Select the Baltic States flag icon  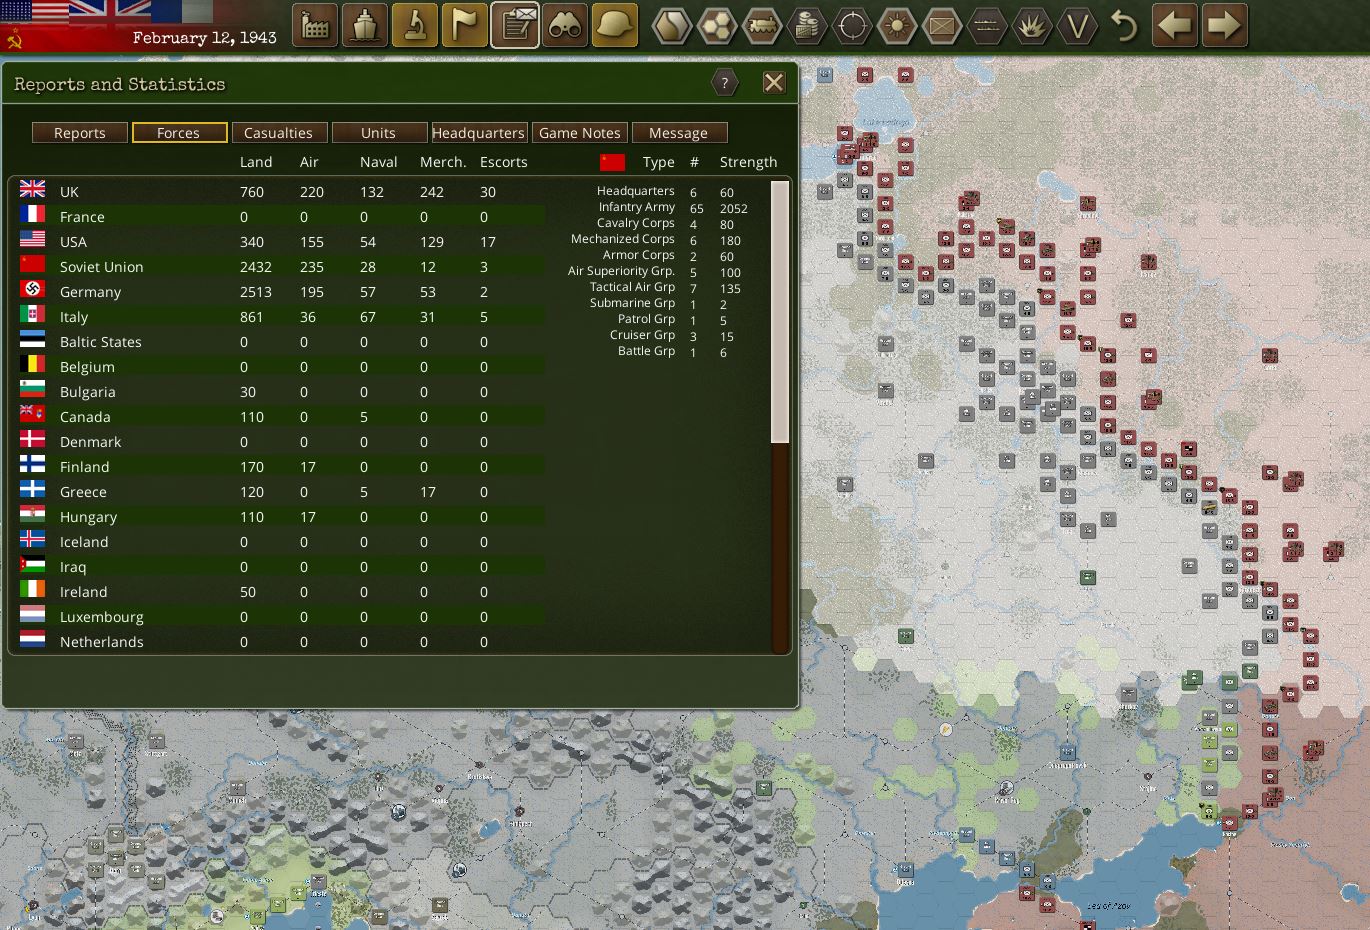tap(33, 339)
